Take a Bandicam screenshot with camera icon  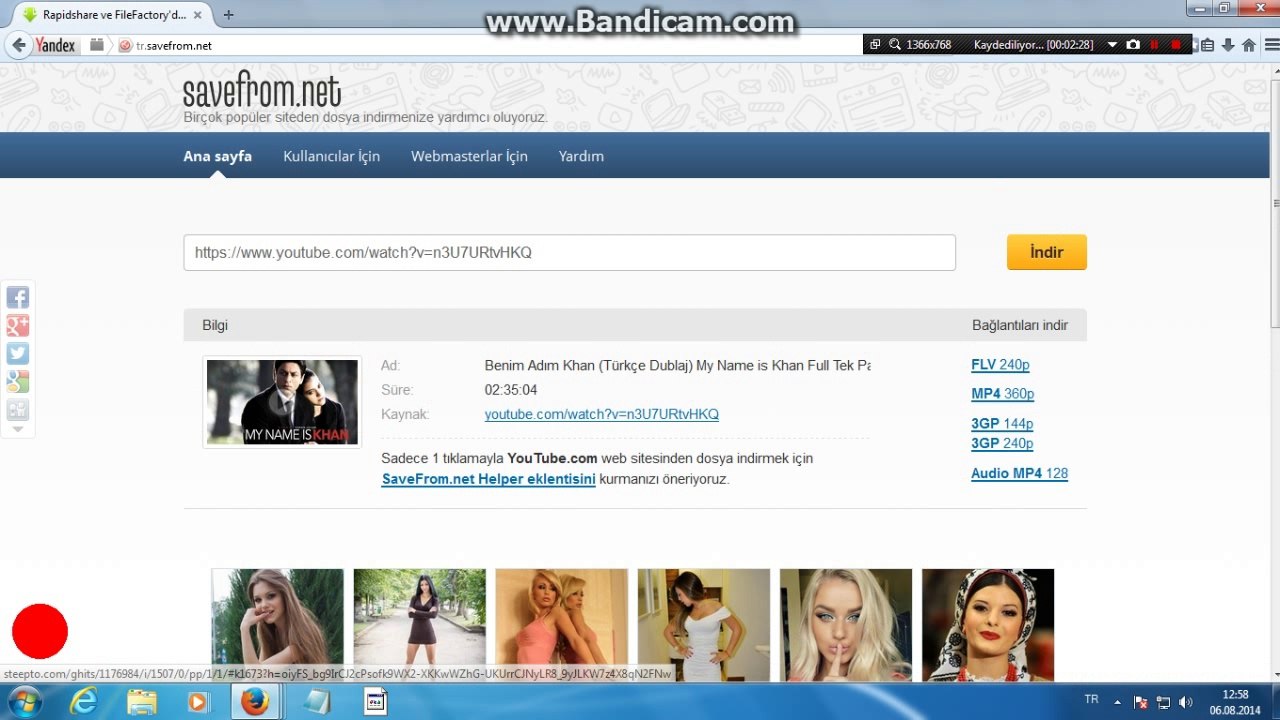coord(1133,45)
